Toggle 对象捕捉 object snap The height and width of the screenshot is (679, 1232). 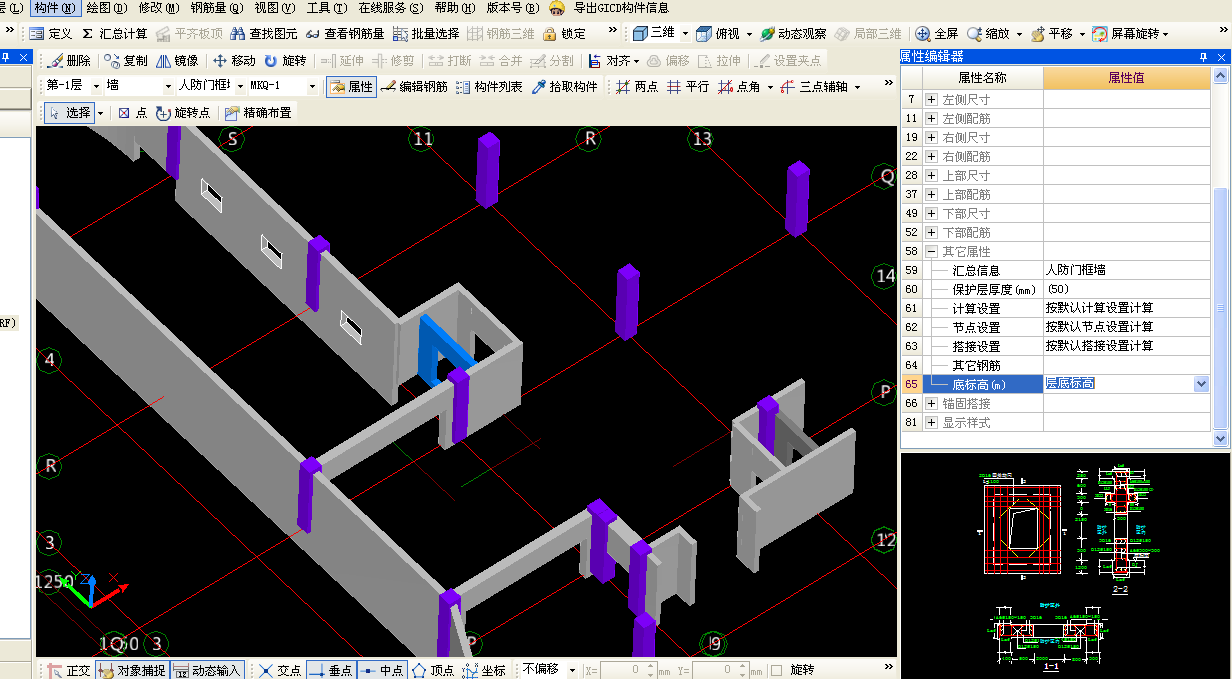click(132, 670)
